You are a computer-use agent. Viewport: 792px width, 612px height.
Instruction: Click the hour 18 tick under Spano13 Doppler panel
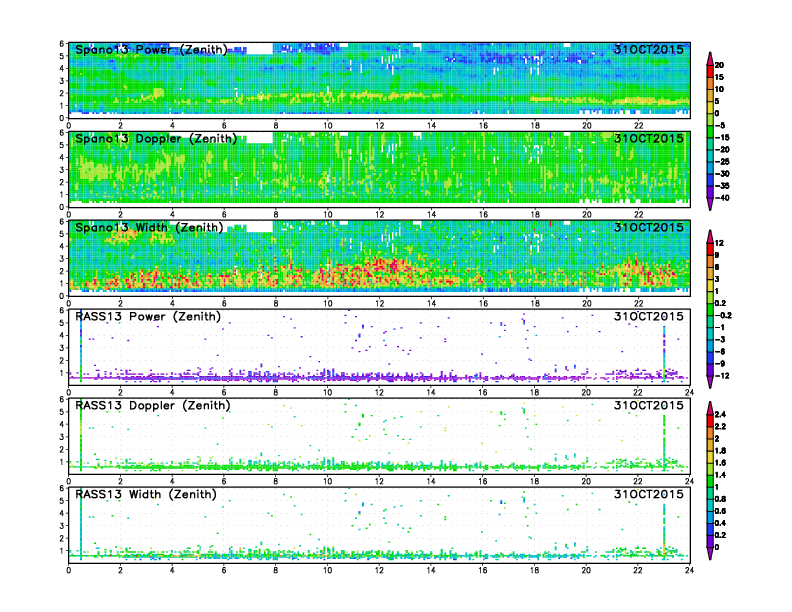[535, 214]
